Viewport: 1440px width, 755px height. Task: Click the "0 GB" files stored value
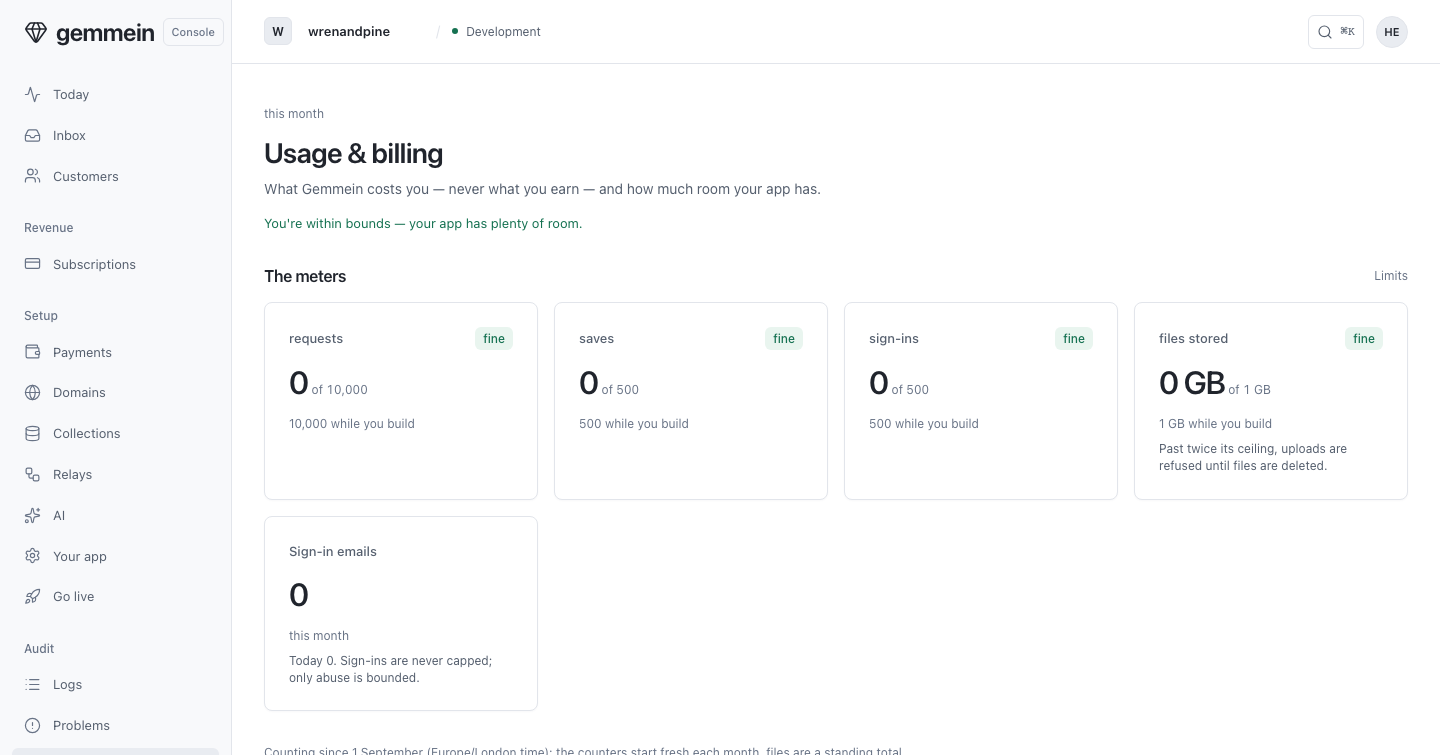click(1192, 383)
